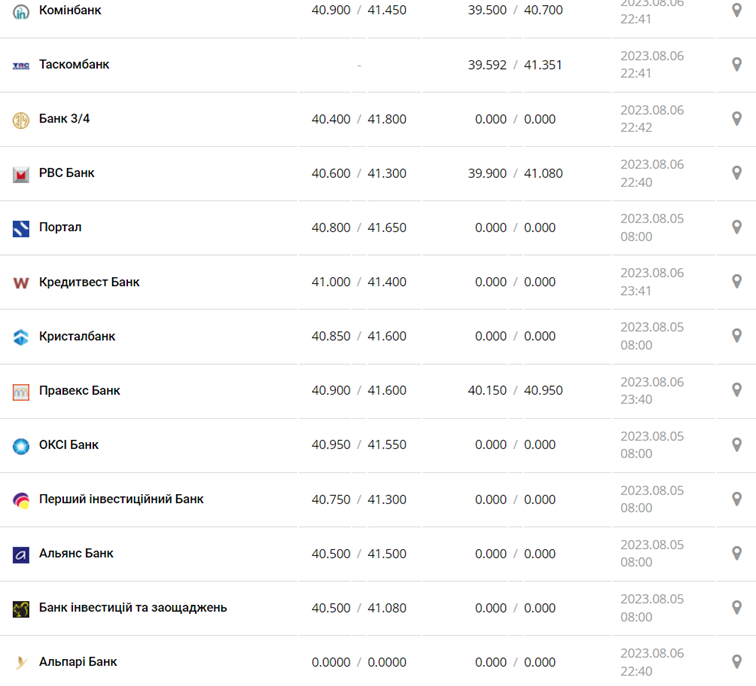Screen dimensions: 756x686
Task: Open map location pin for Альпарі Банк
Action: pos(737,662)
